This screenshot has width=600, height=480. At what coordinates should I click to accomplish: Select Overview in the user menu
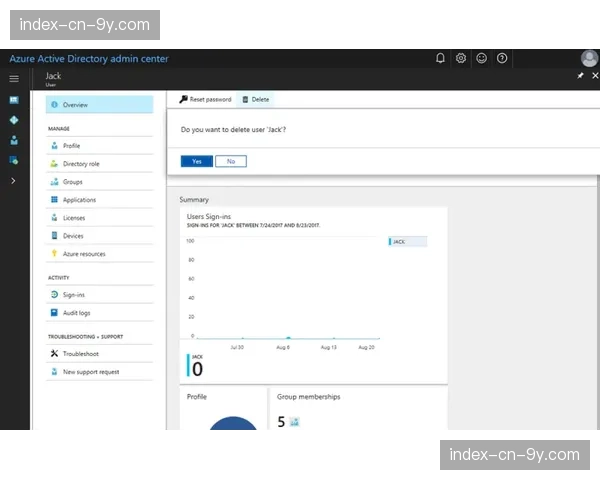coord(99,104)
